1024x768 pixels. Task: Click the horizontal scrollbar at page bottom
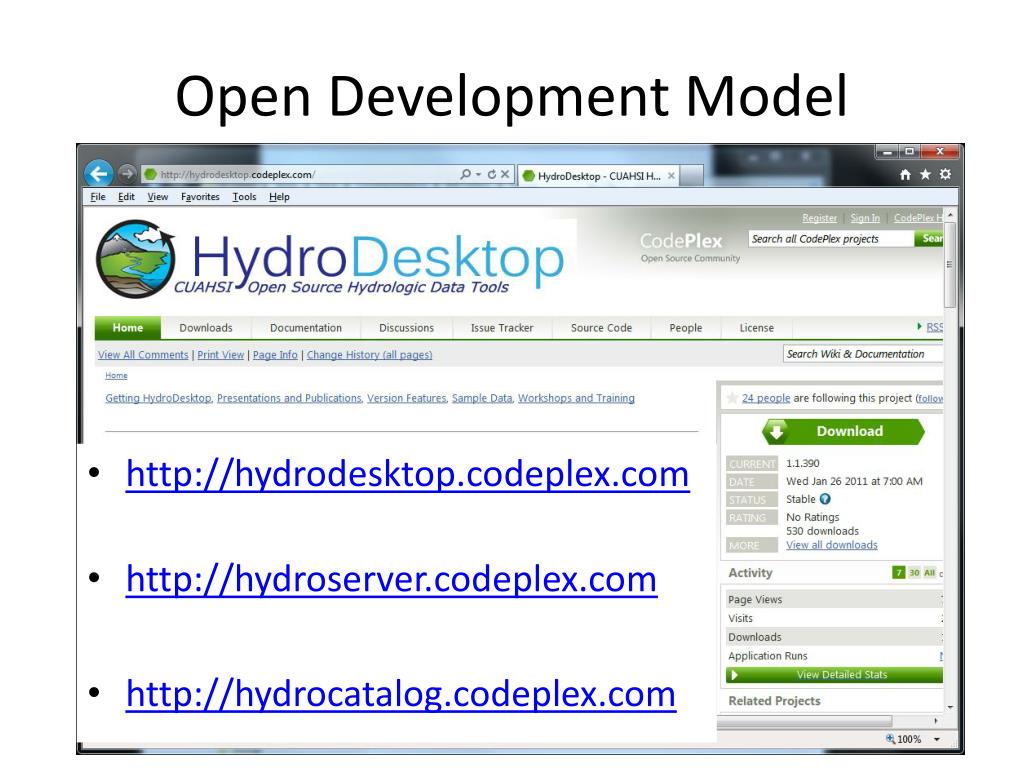click(x=805, y=721)
